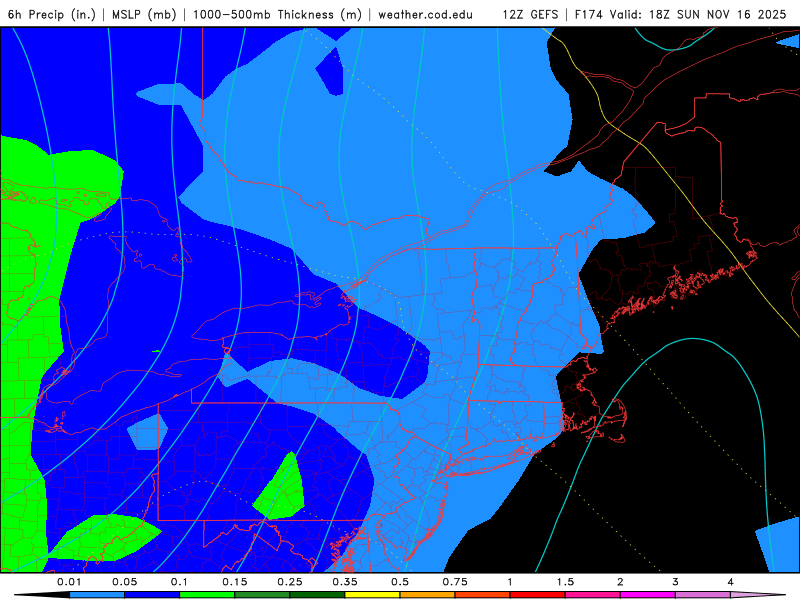Click the magenta 2–3 legend swatch
Viewport: 800px width, 600px height.
pos(648,595)
